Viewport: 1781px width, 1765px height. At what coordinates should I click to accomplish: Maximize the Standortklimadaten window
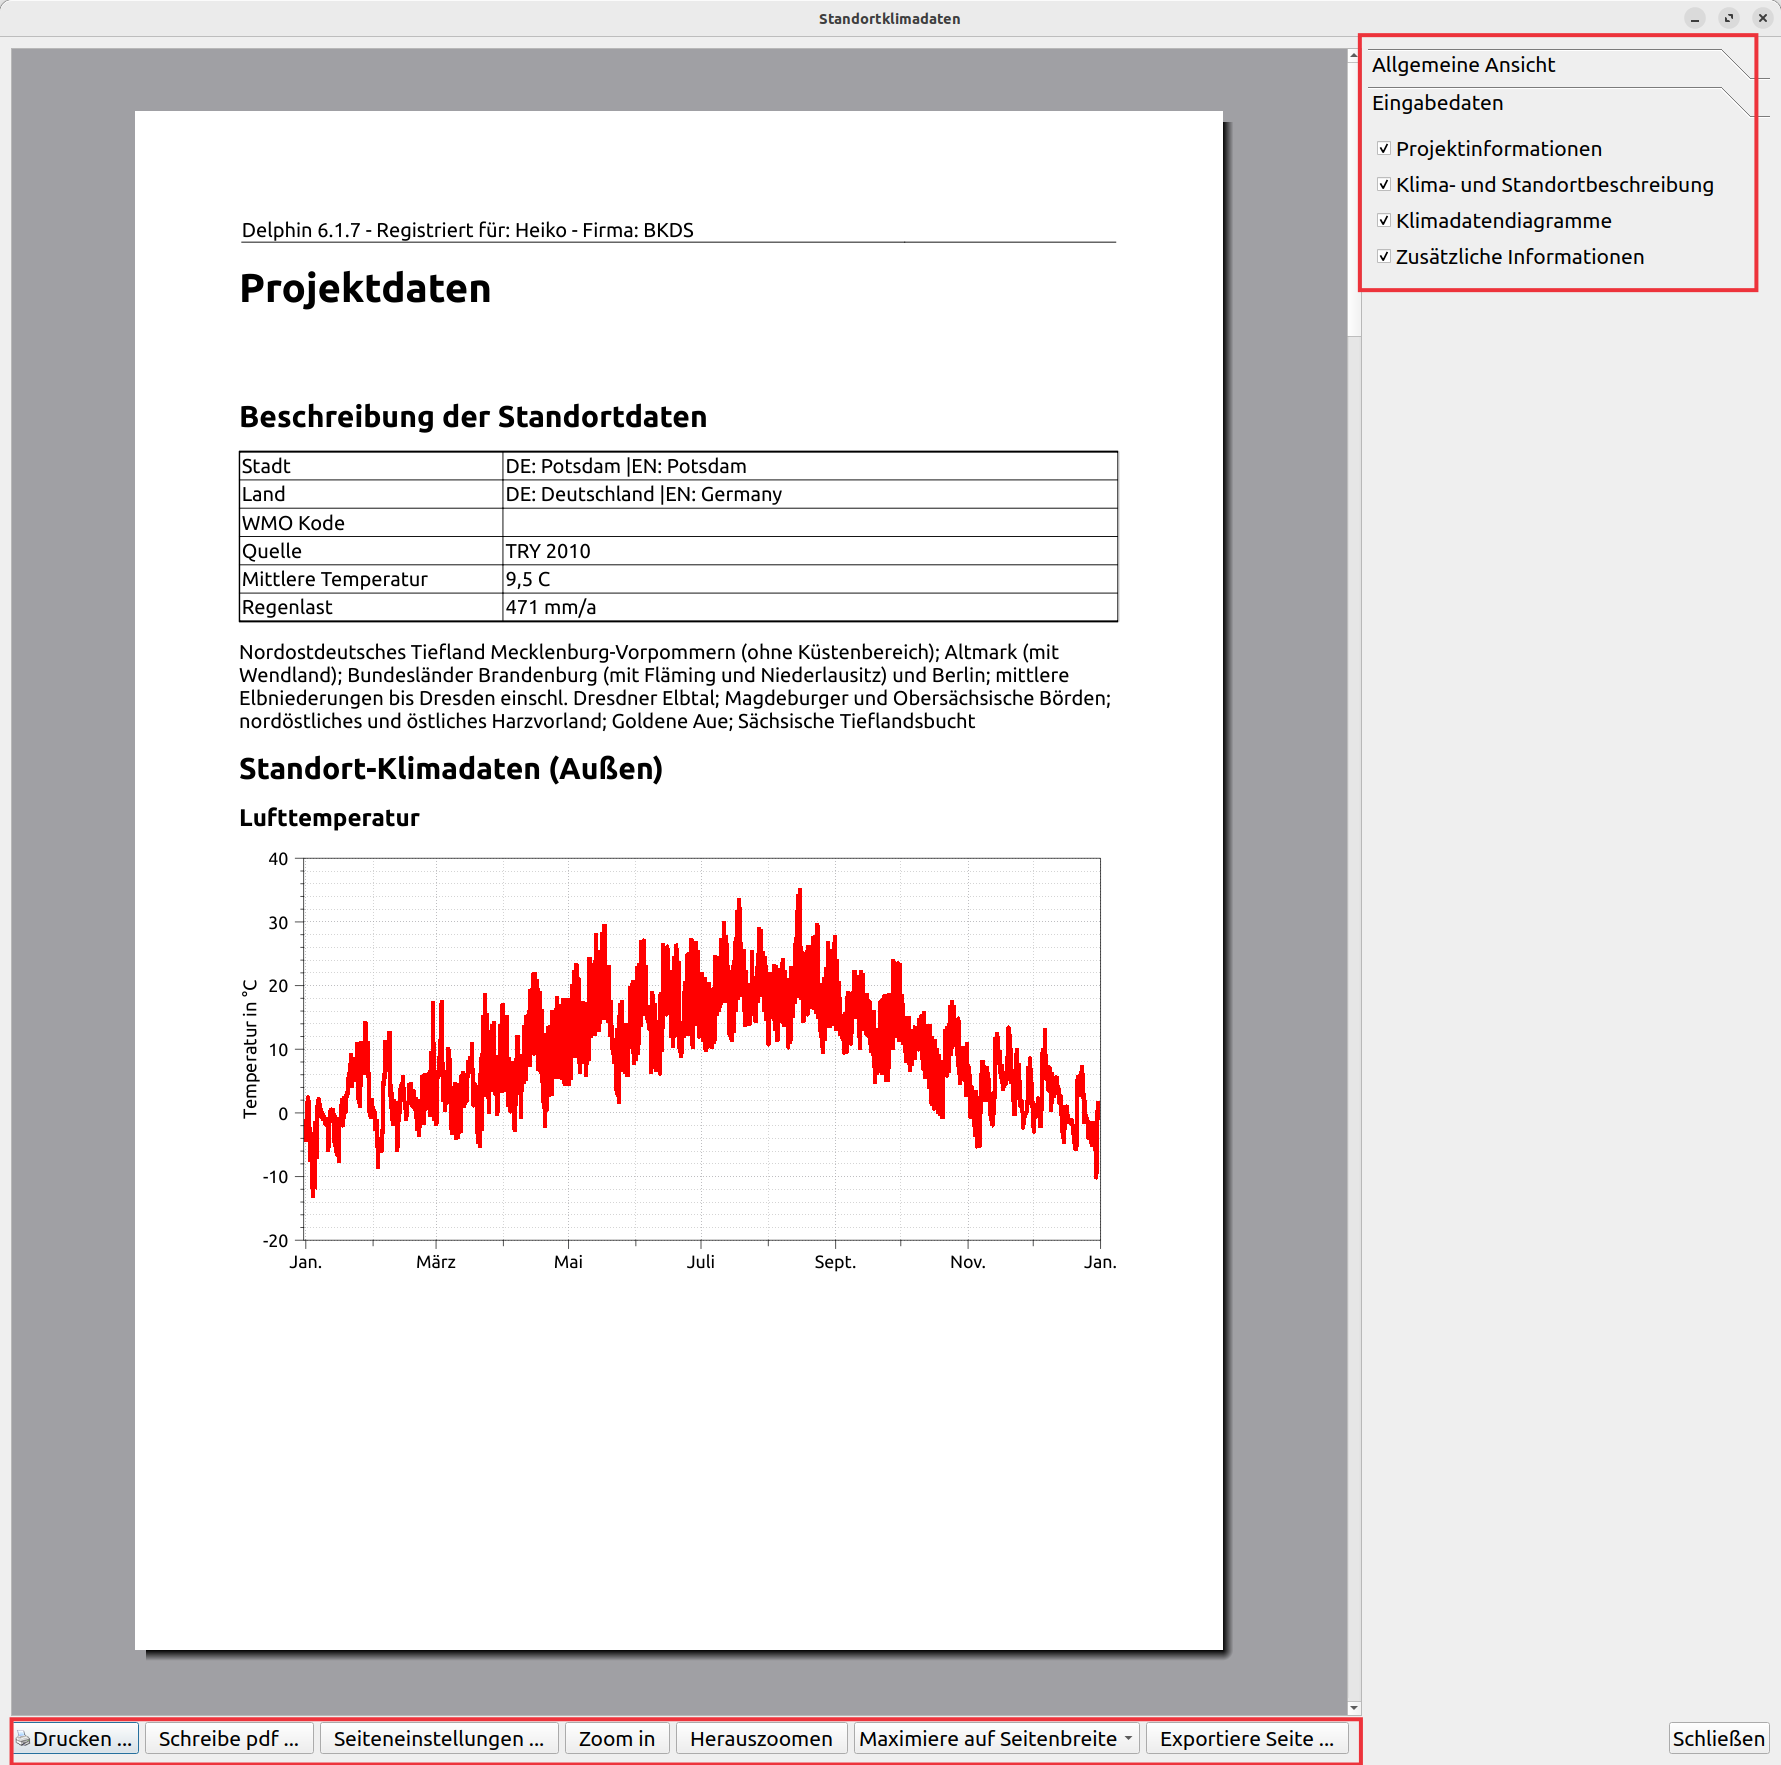coord(1729,18)
